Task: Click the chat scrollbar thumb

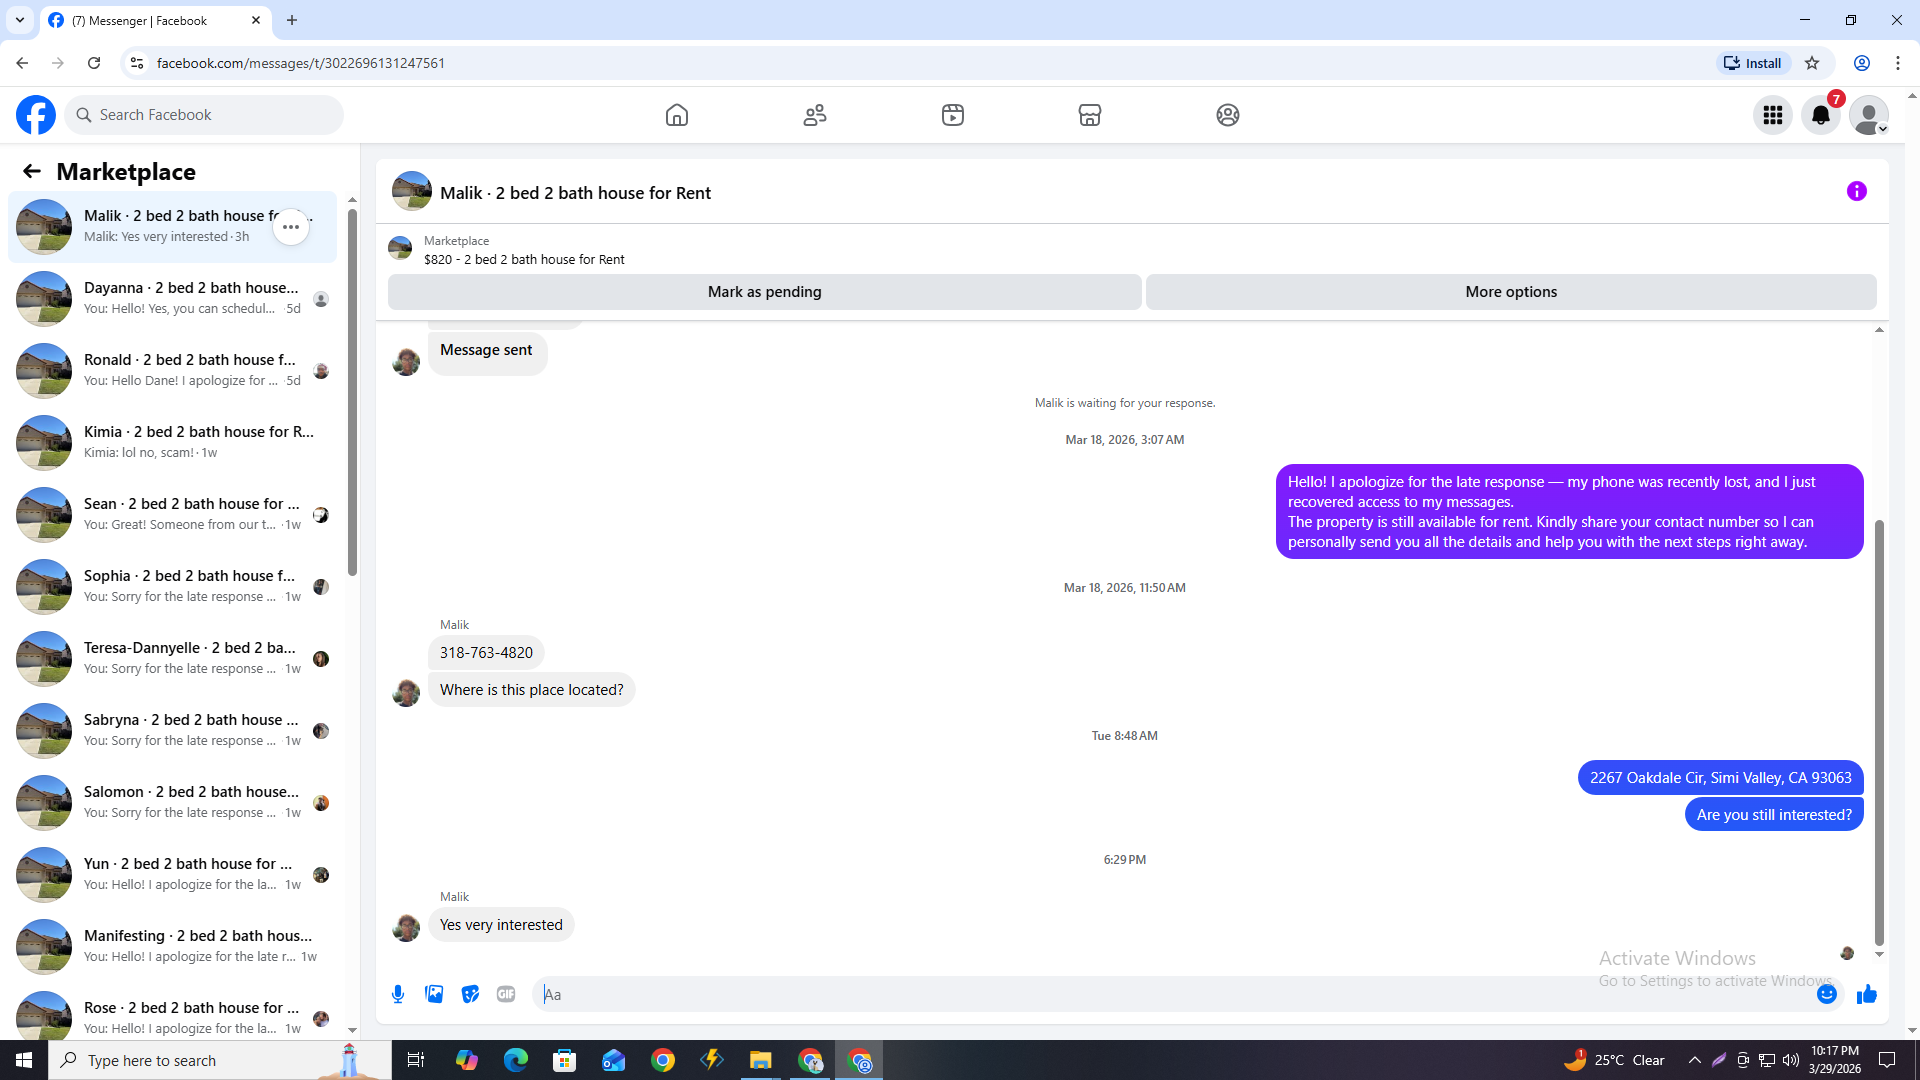Action: point(1879,732)
